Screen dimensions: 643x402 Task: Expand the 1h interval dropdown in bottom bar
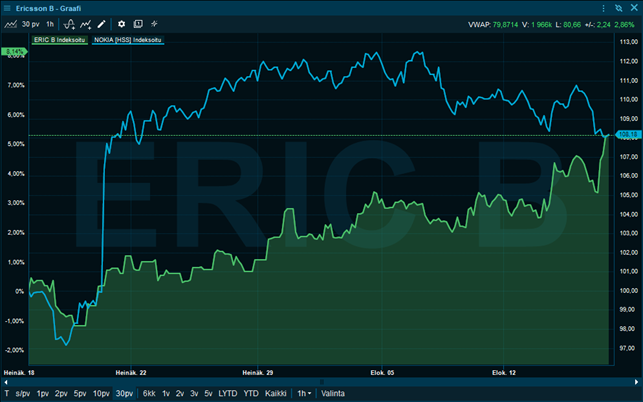pos(304,393)
